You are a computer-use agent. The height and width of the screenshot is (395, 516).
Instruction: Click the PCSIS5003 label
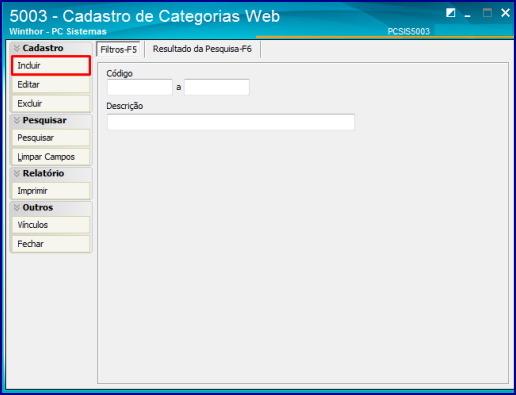(x=409, y=31)
